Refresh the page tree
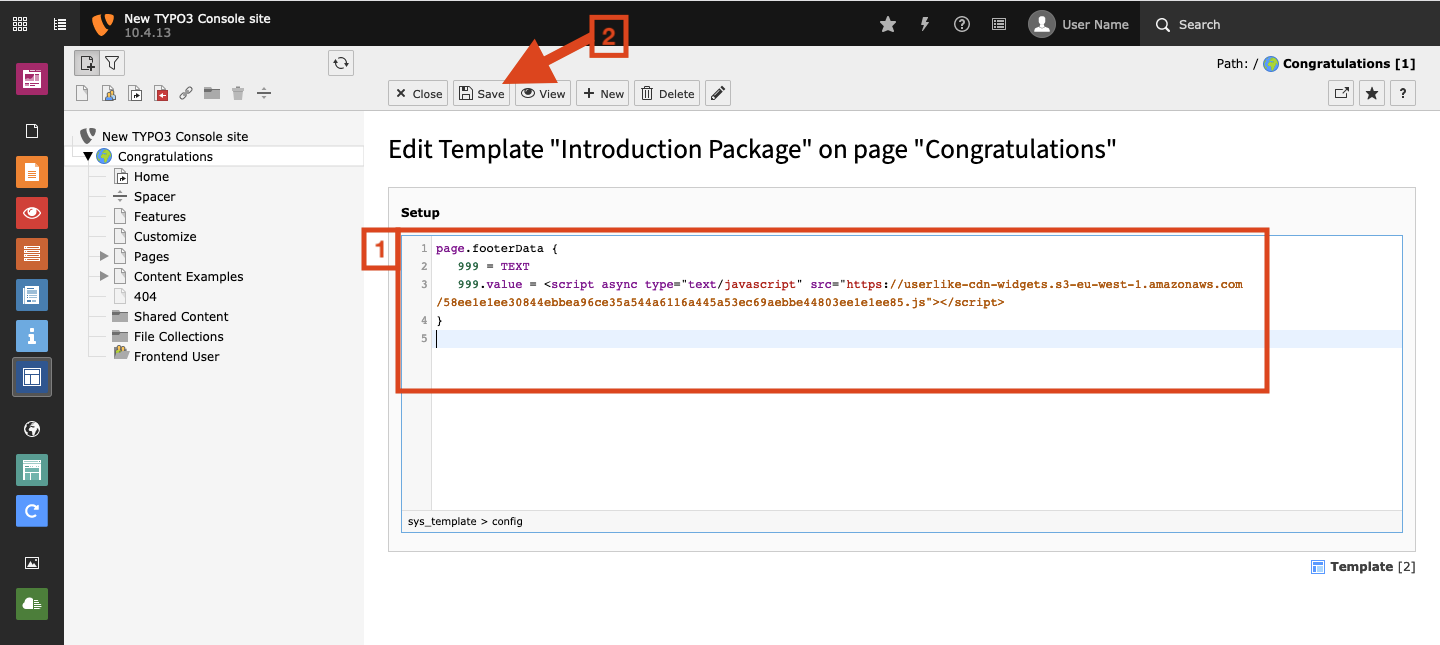The height and width of the screenshot is (645, 1440). tap(341, 63)
